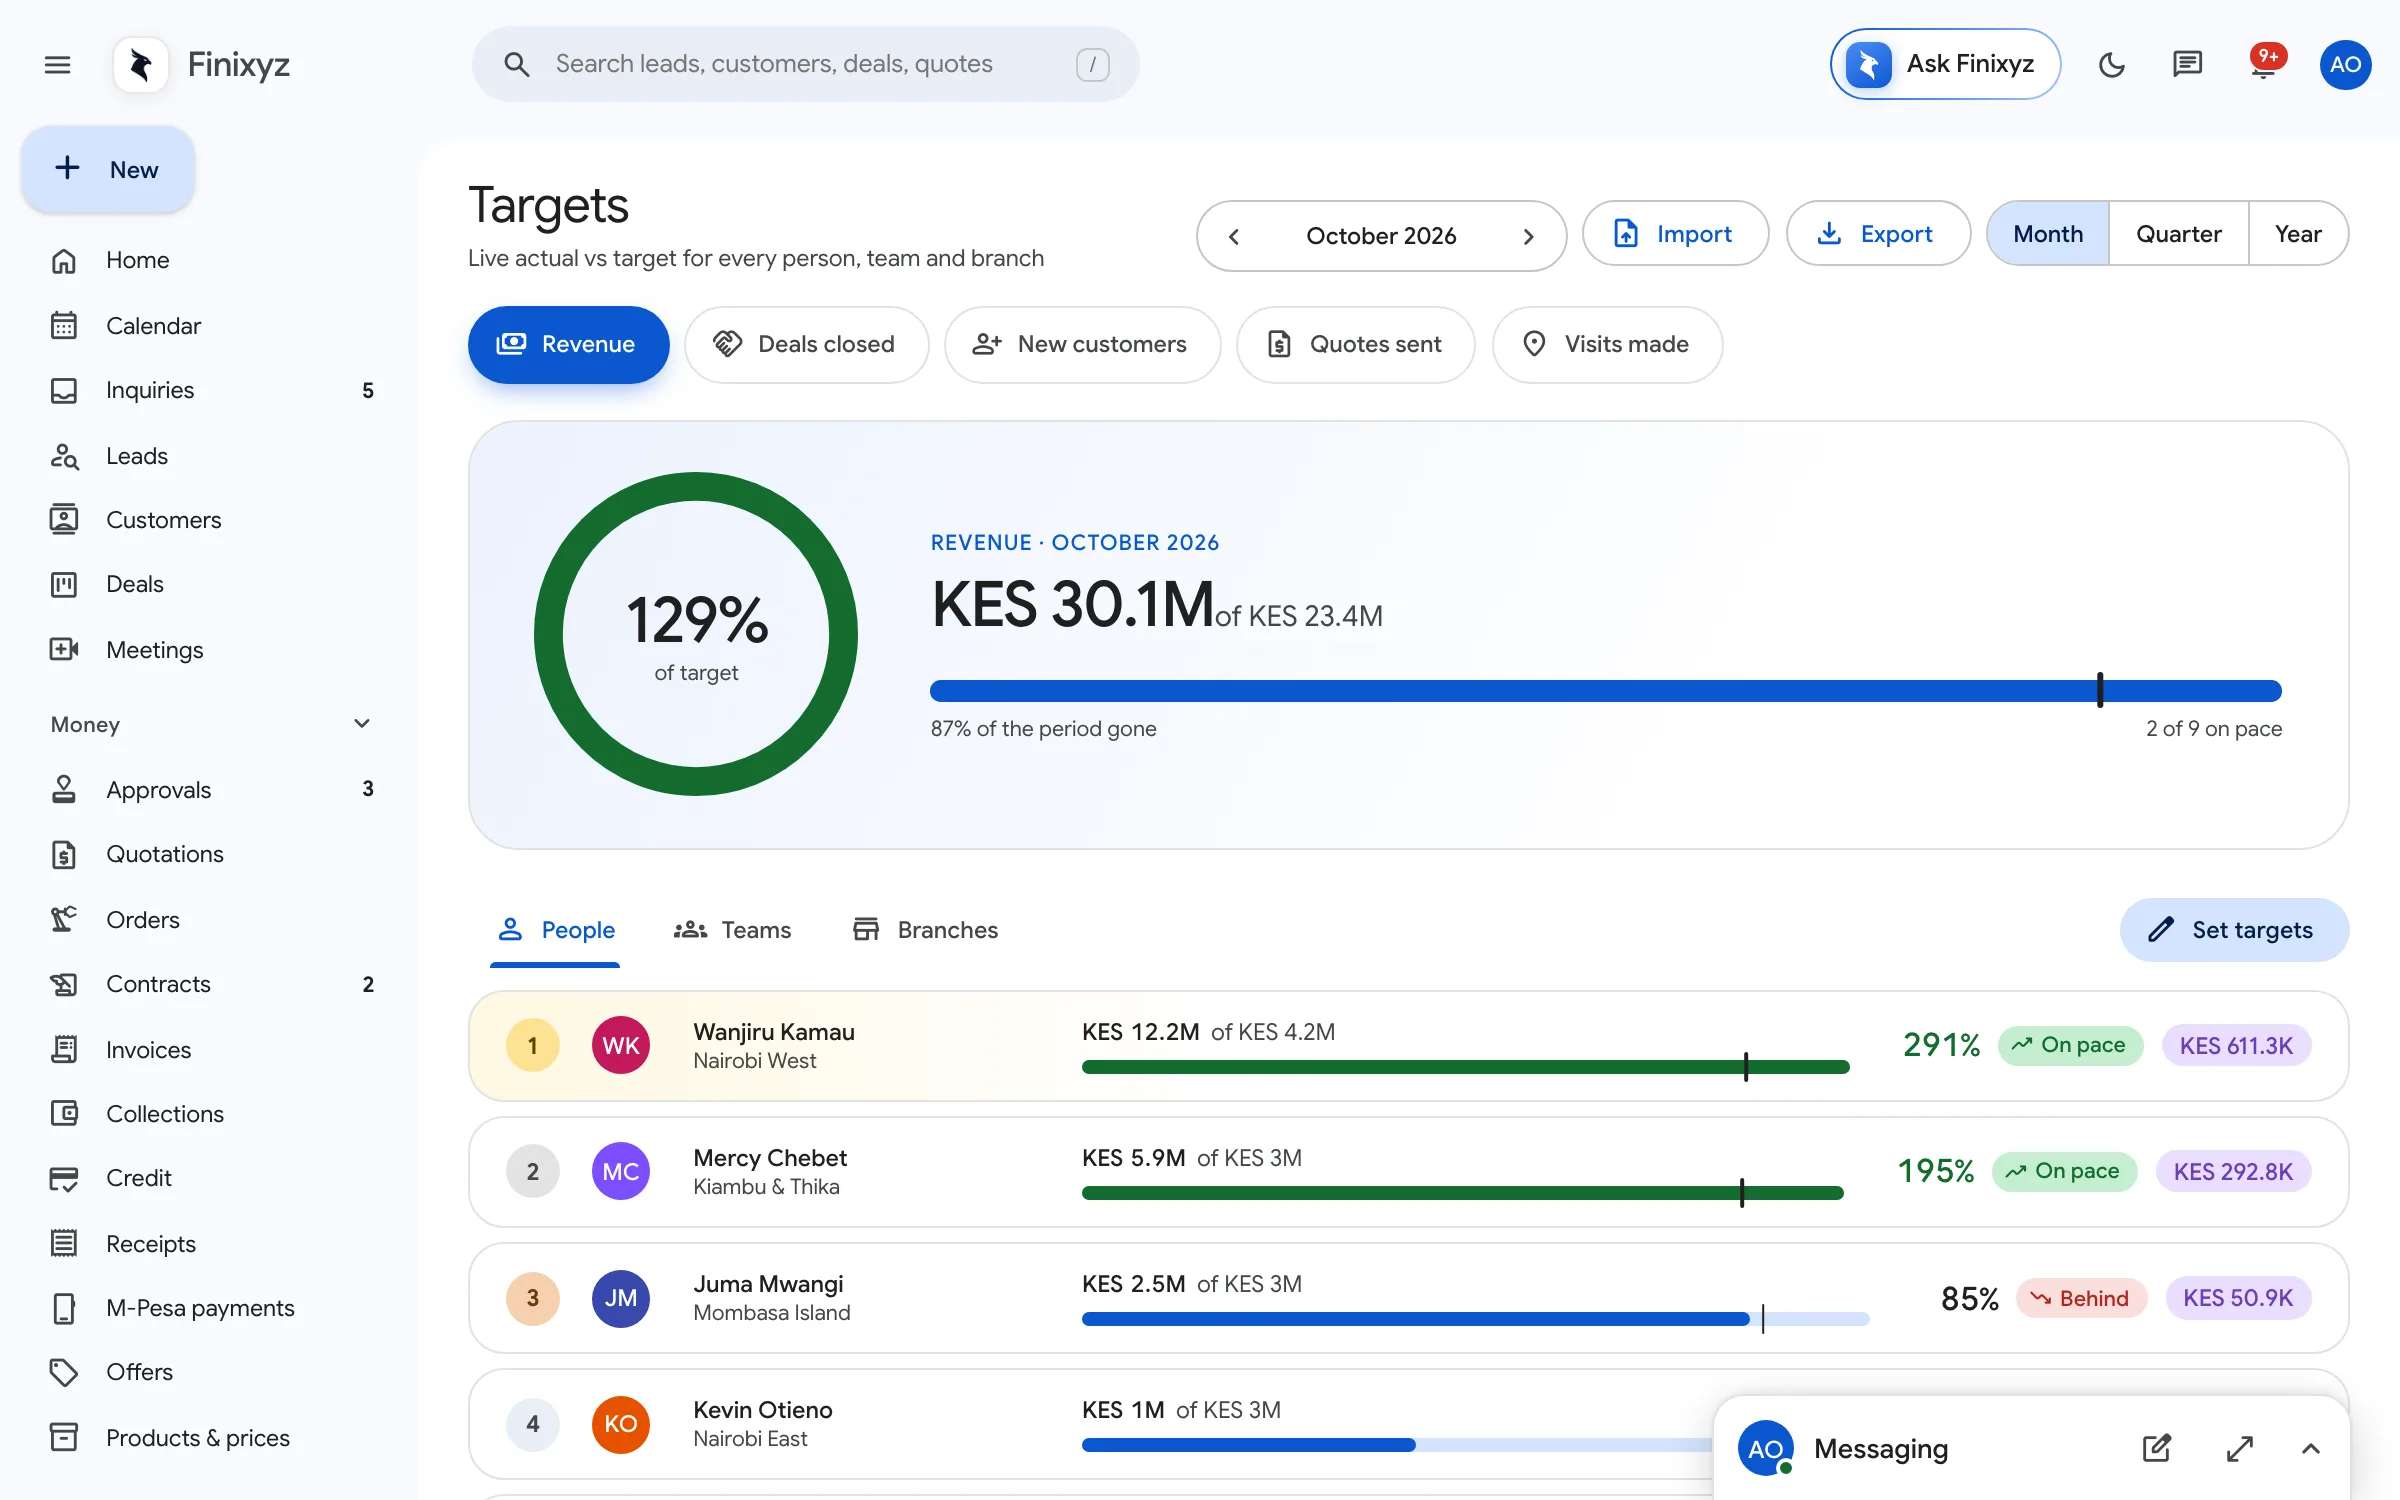Switch to the Teams tab
This screenshot has height=1500, width=2400.
[x=733, y=930]
